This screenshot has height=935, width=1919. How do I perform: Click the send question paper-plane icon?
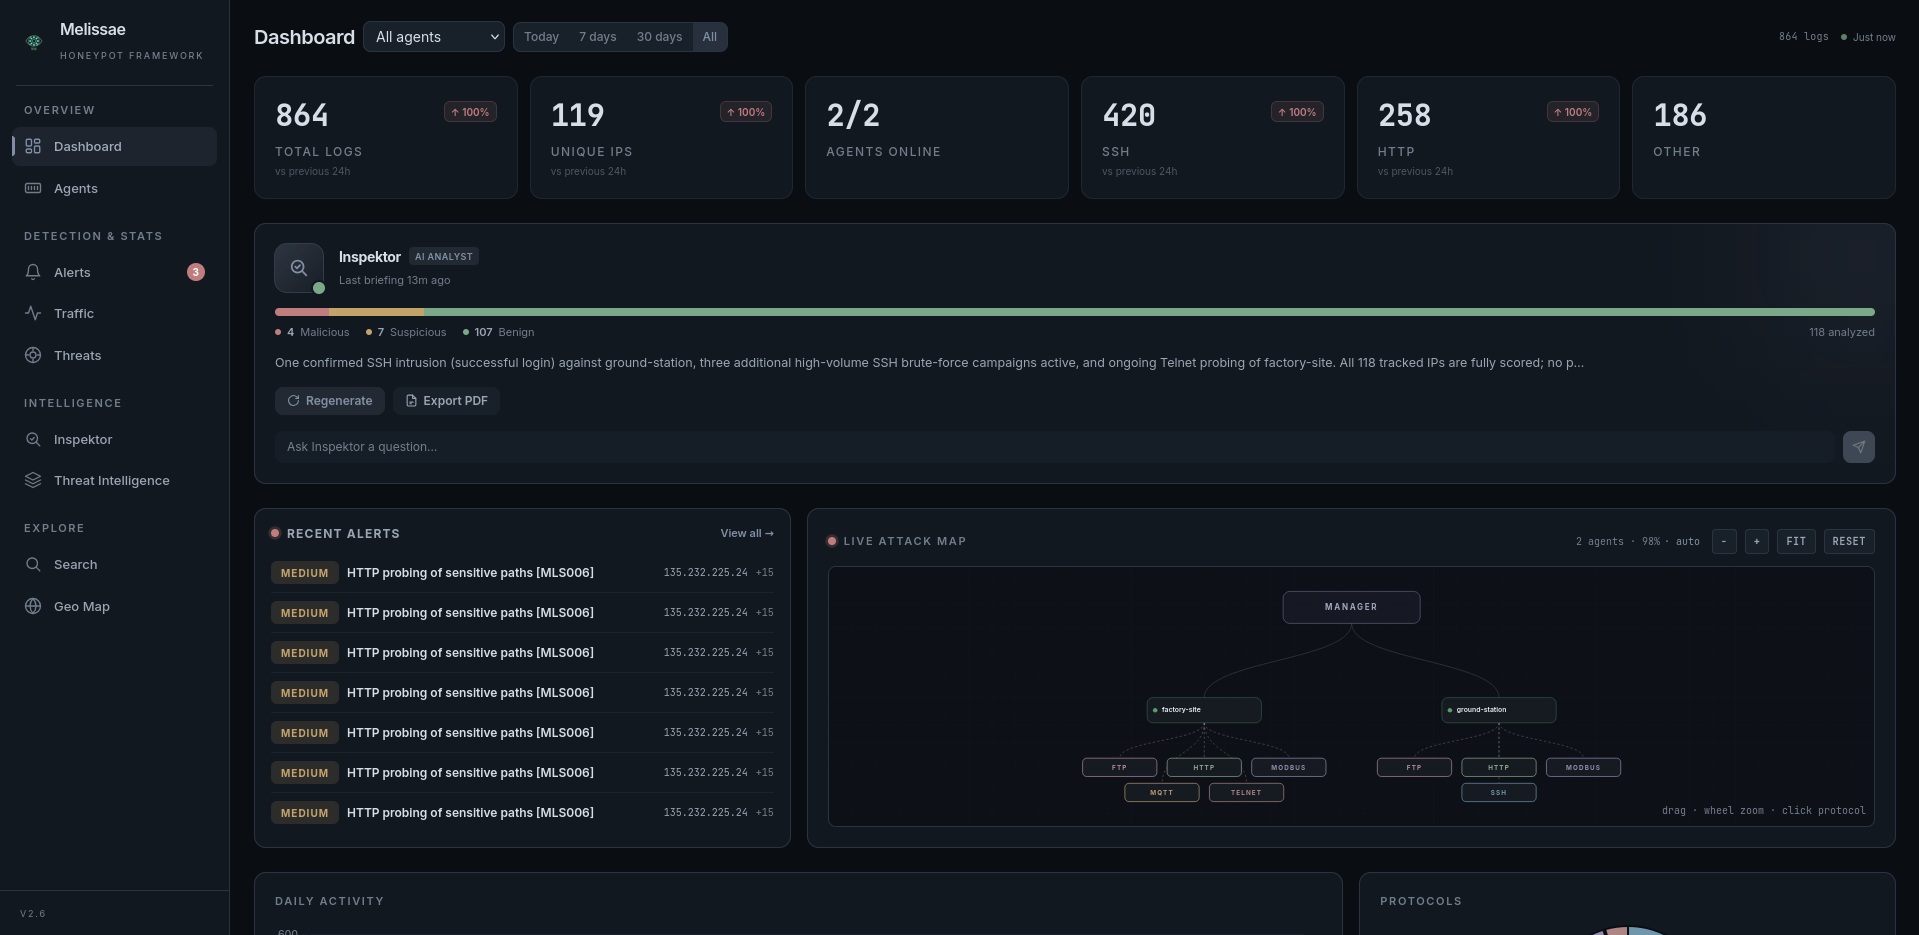(x=1858, y=447)
